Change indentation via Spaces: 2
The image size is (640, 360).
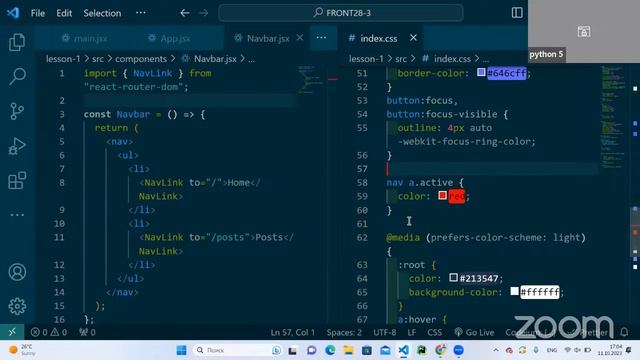point(344,332)
